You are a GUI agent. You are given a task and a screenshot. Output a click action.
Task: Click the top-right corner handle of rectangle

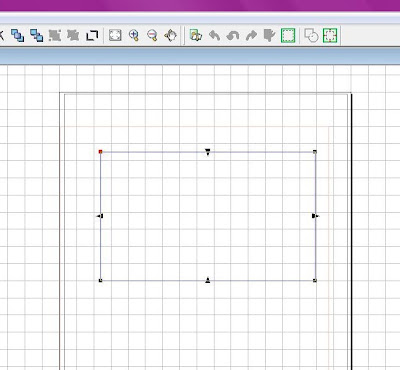coord(315,152)
